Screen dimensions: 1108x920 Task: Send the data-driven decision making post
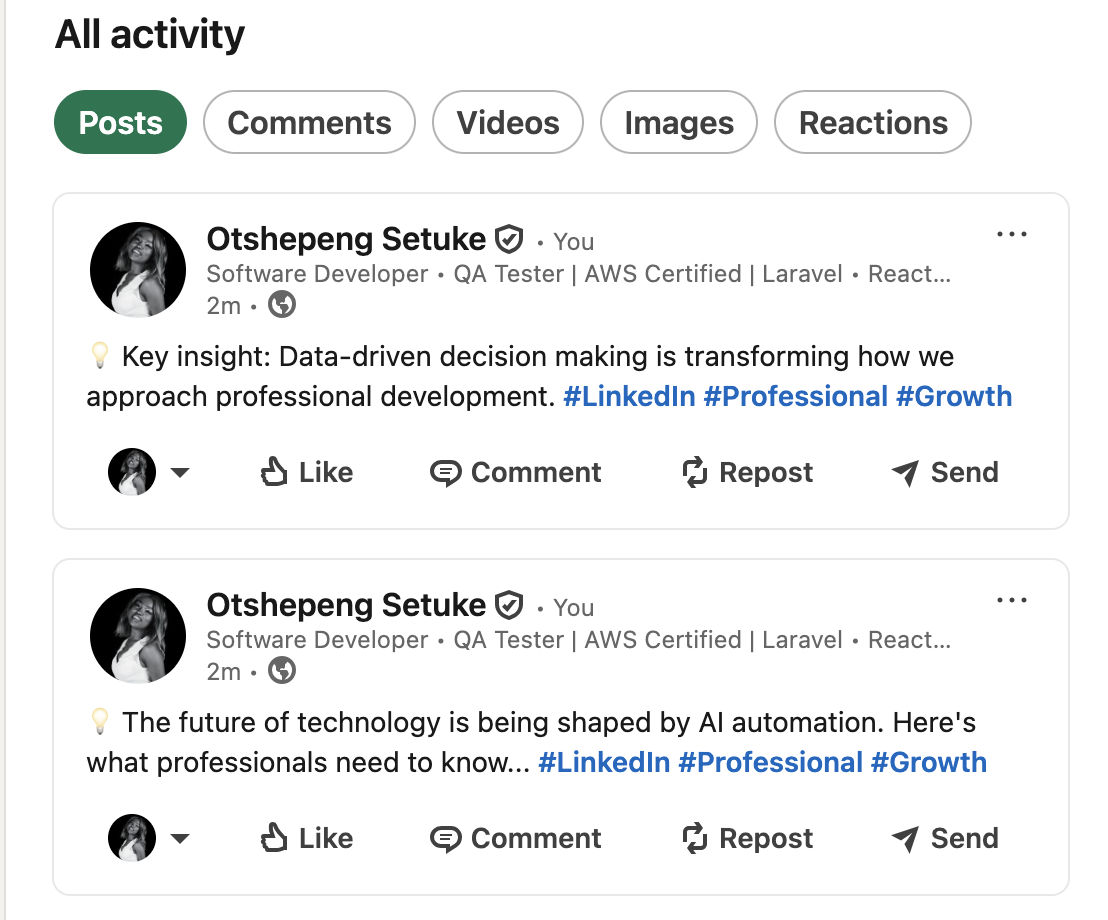(944, 472)
